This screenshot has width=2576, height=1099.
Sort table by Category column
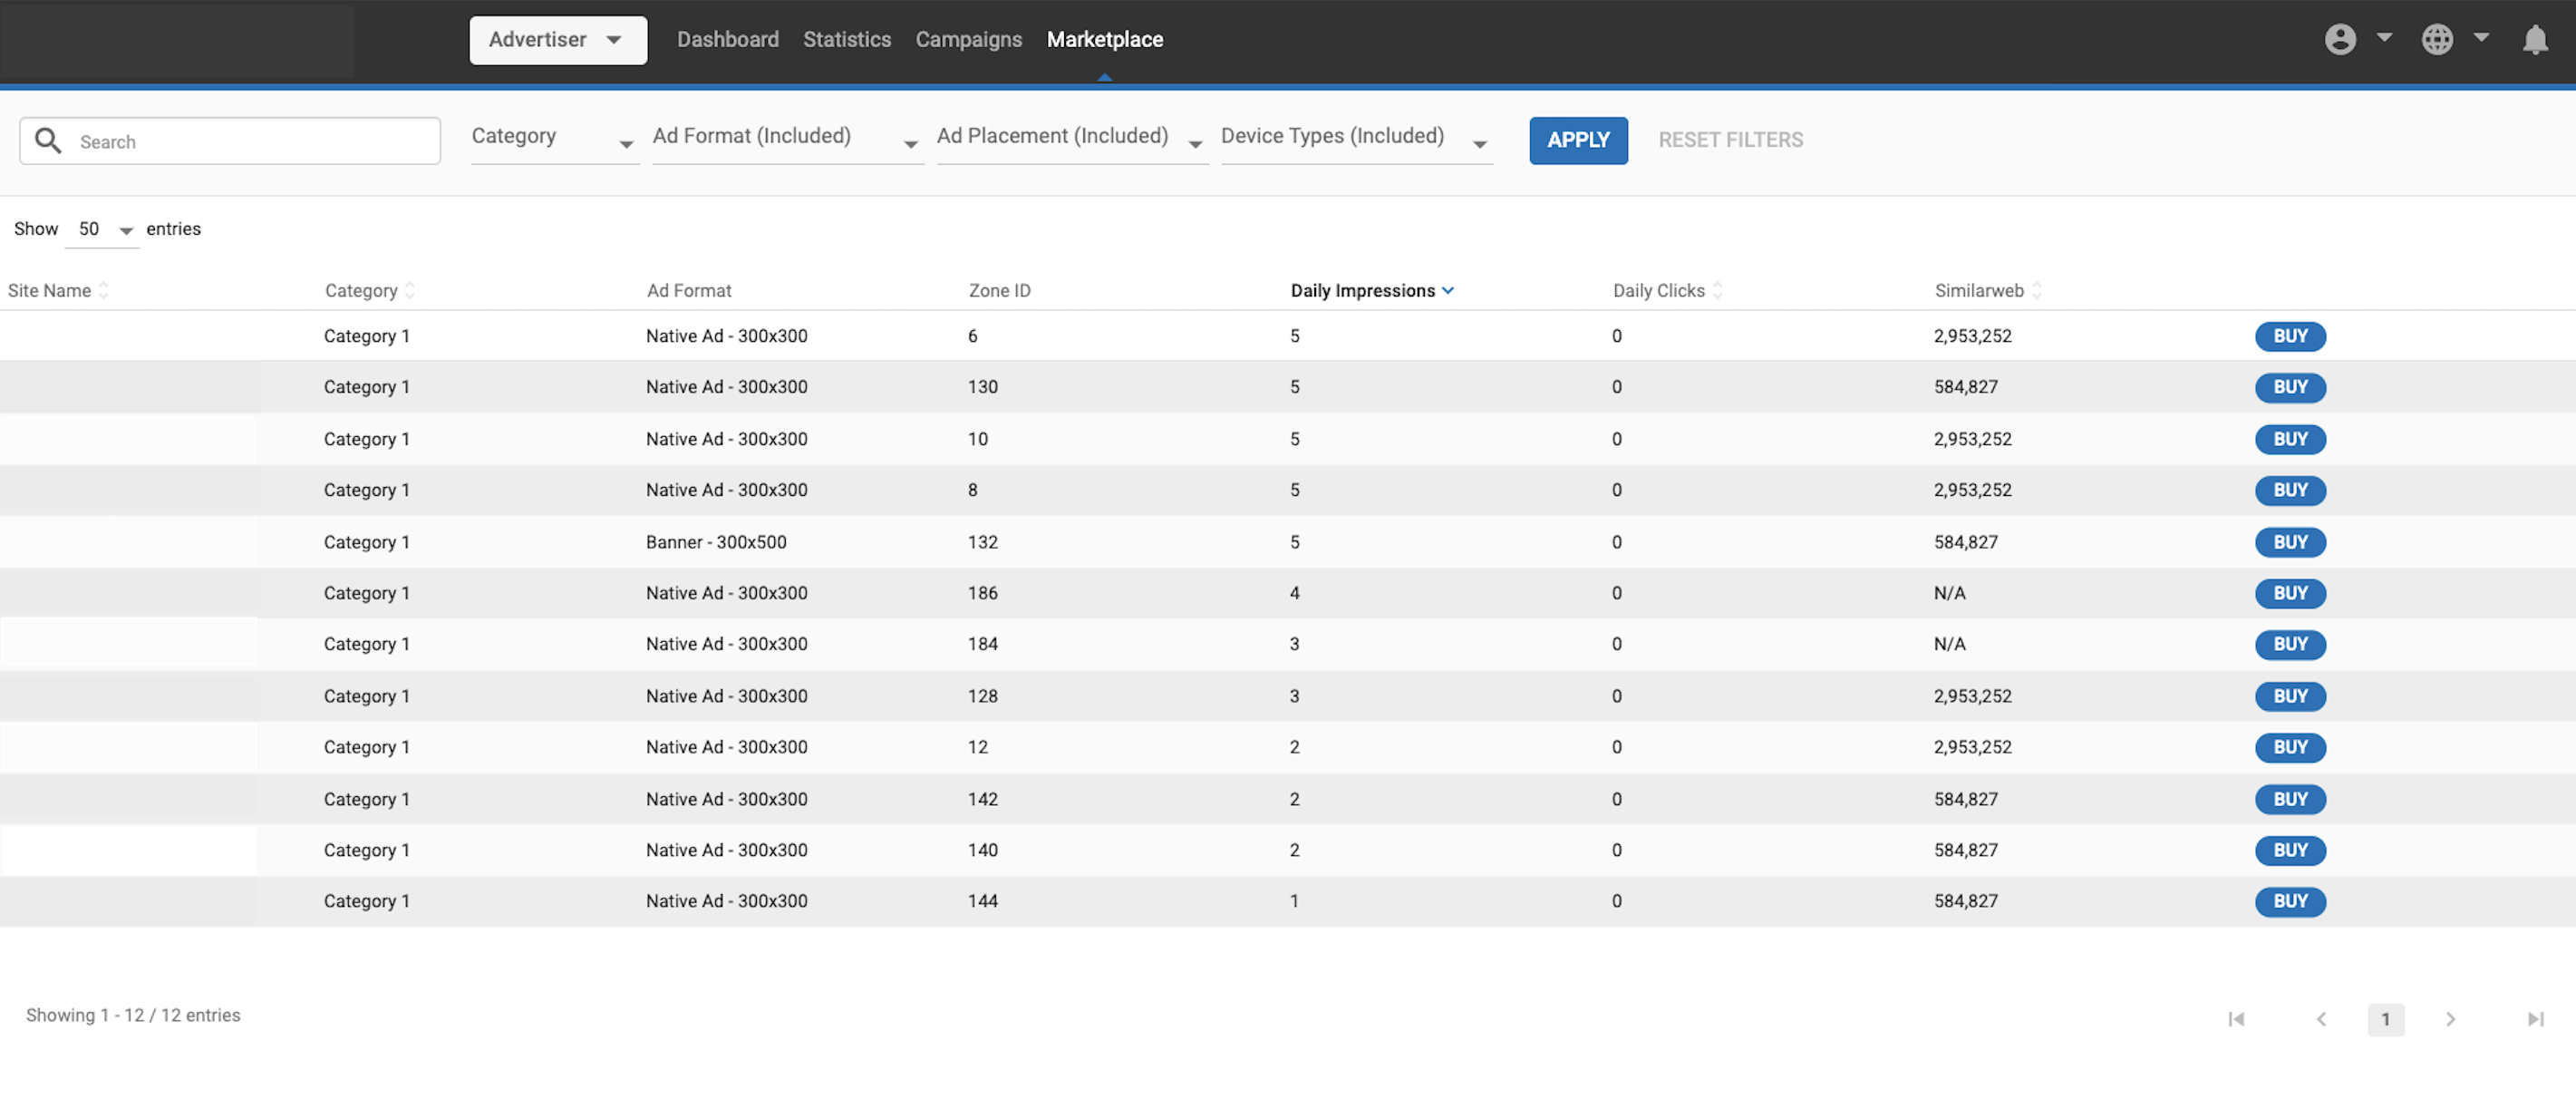(369, 290)
